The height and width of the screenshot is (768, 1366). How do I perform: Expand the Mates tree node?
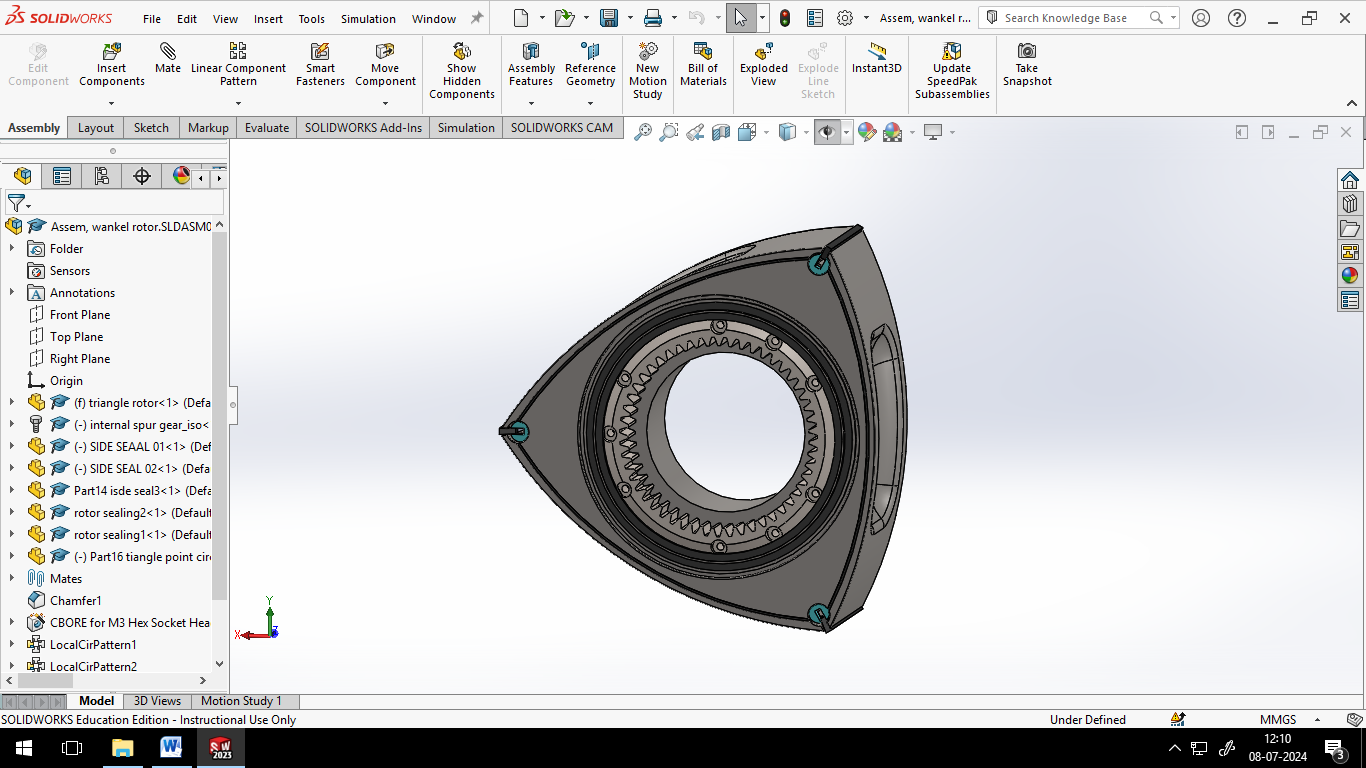(12, 578)
